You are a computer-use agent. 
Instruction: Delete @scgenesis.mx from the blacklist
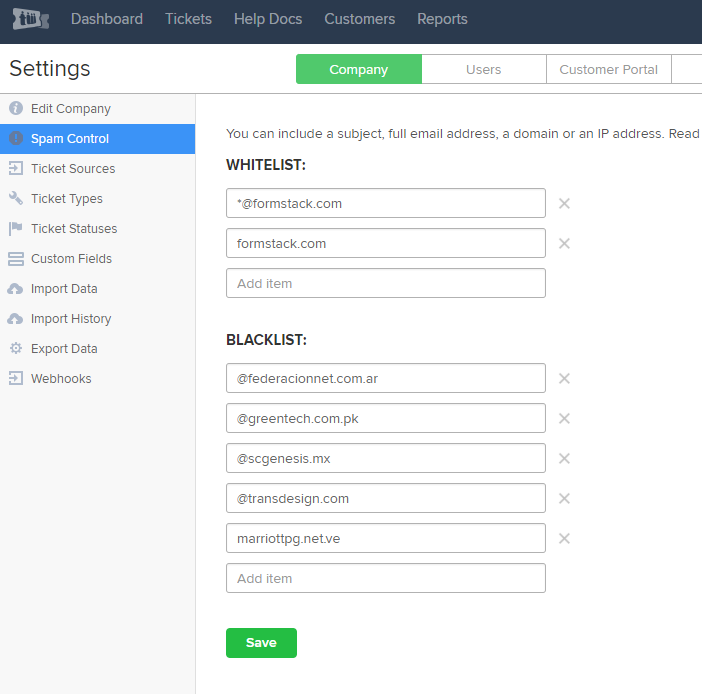click(564, 458)
